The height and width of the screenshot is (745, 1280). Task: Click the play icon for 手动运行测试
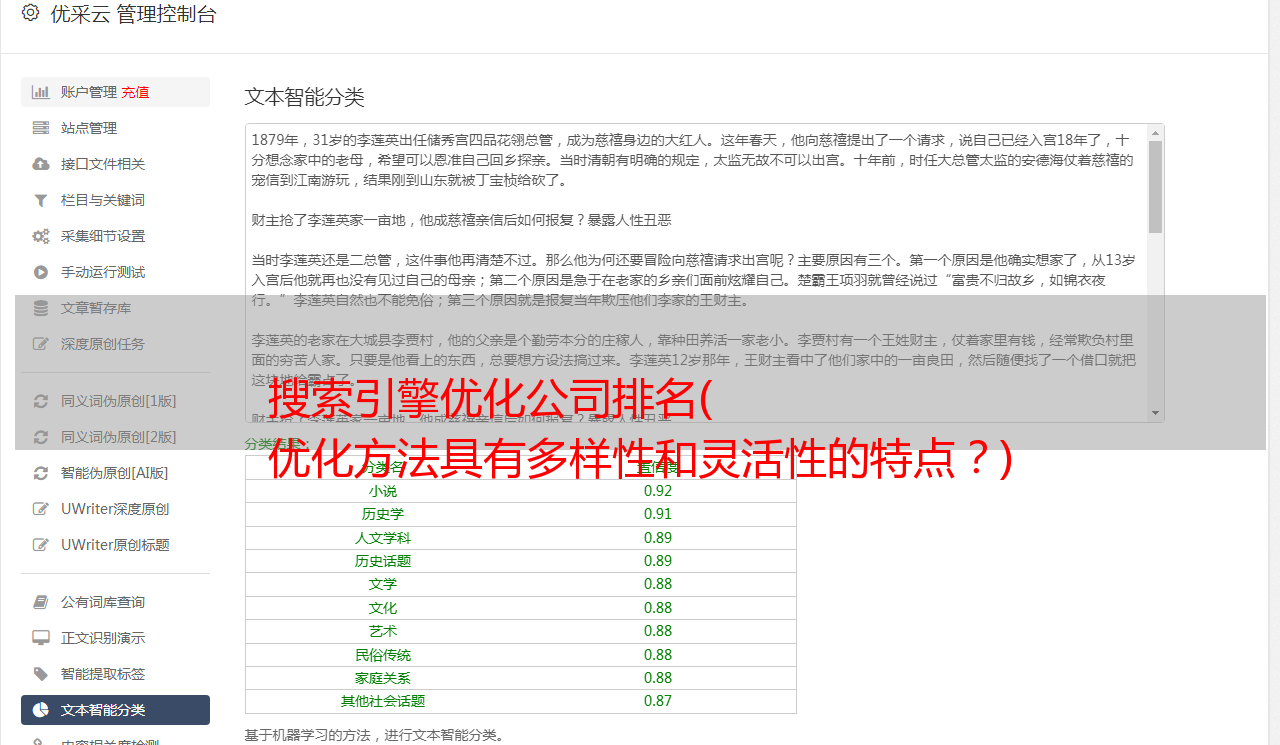[x=41, y=272]
